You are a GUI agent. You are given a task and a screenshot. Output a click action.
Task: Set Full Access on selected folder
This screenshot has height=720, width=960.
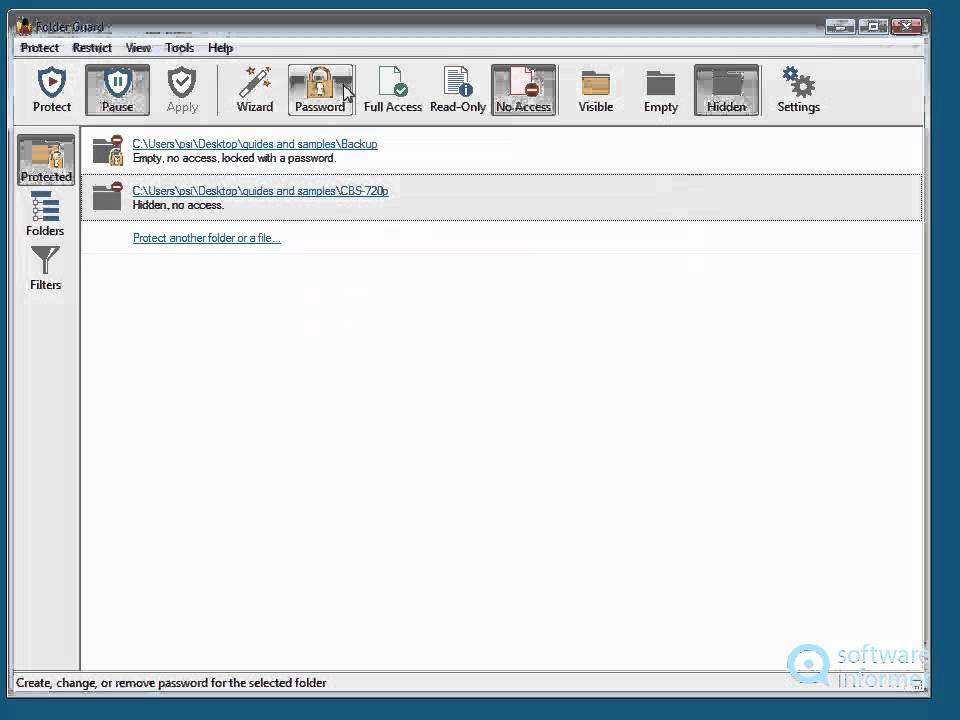pos(392,90)
